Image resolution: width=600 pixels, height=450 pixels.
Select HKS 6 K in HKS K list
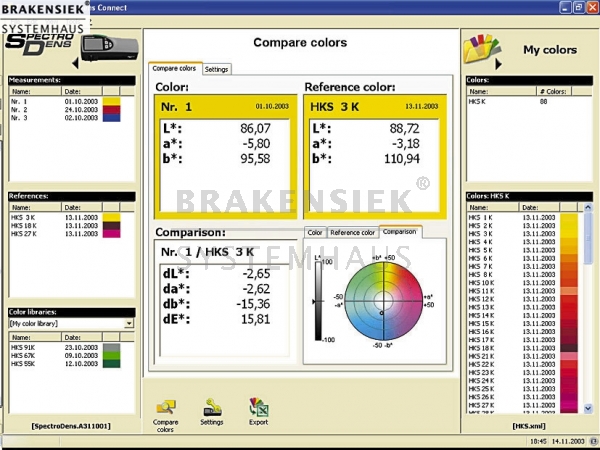(x=523, y=258)
